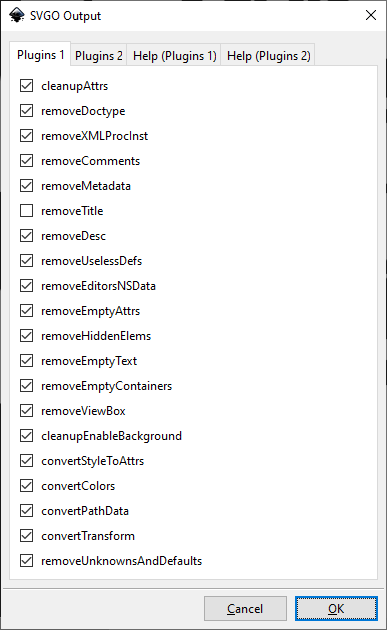
Task: Enable the removeTitle checkbox
Action: [x=27, y=211]
